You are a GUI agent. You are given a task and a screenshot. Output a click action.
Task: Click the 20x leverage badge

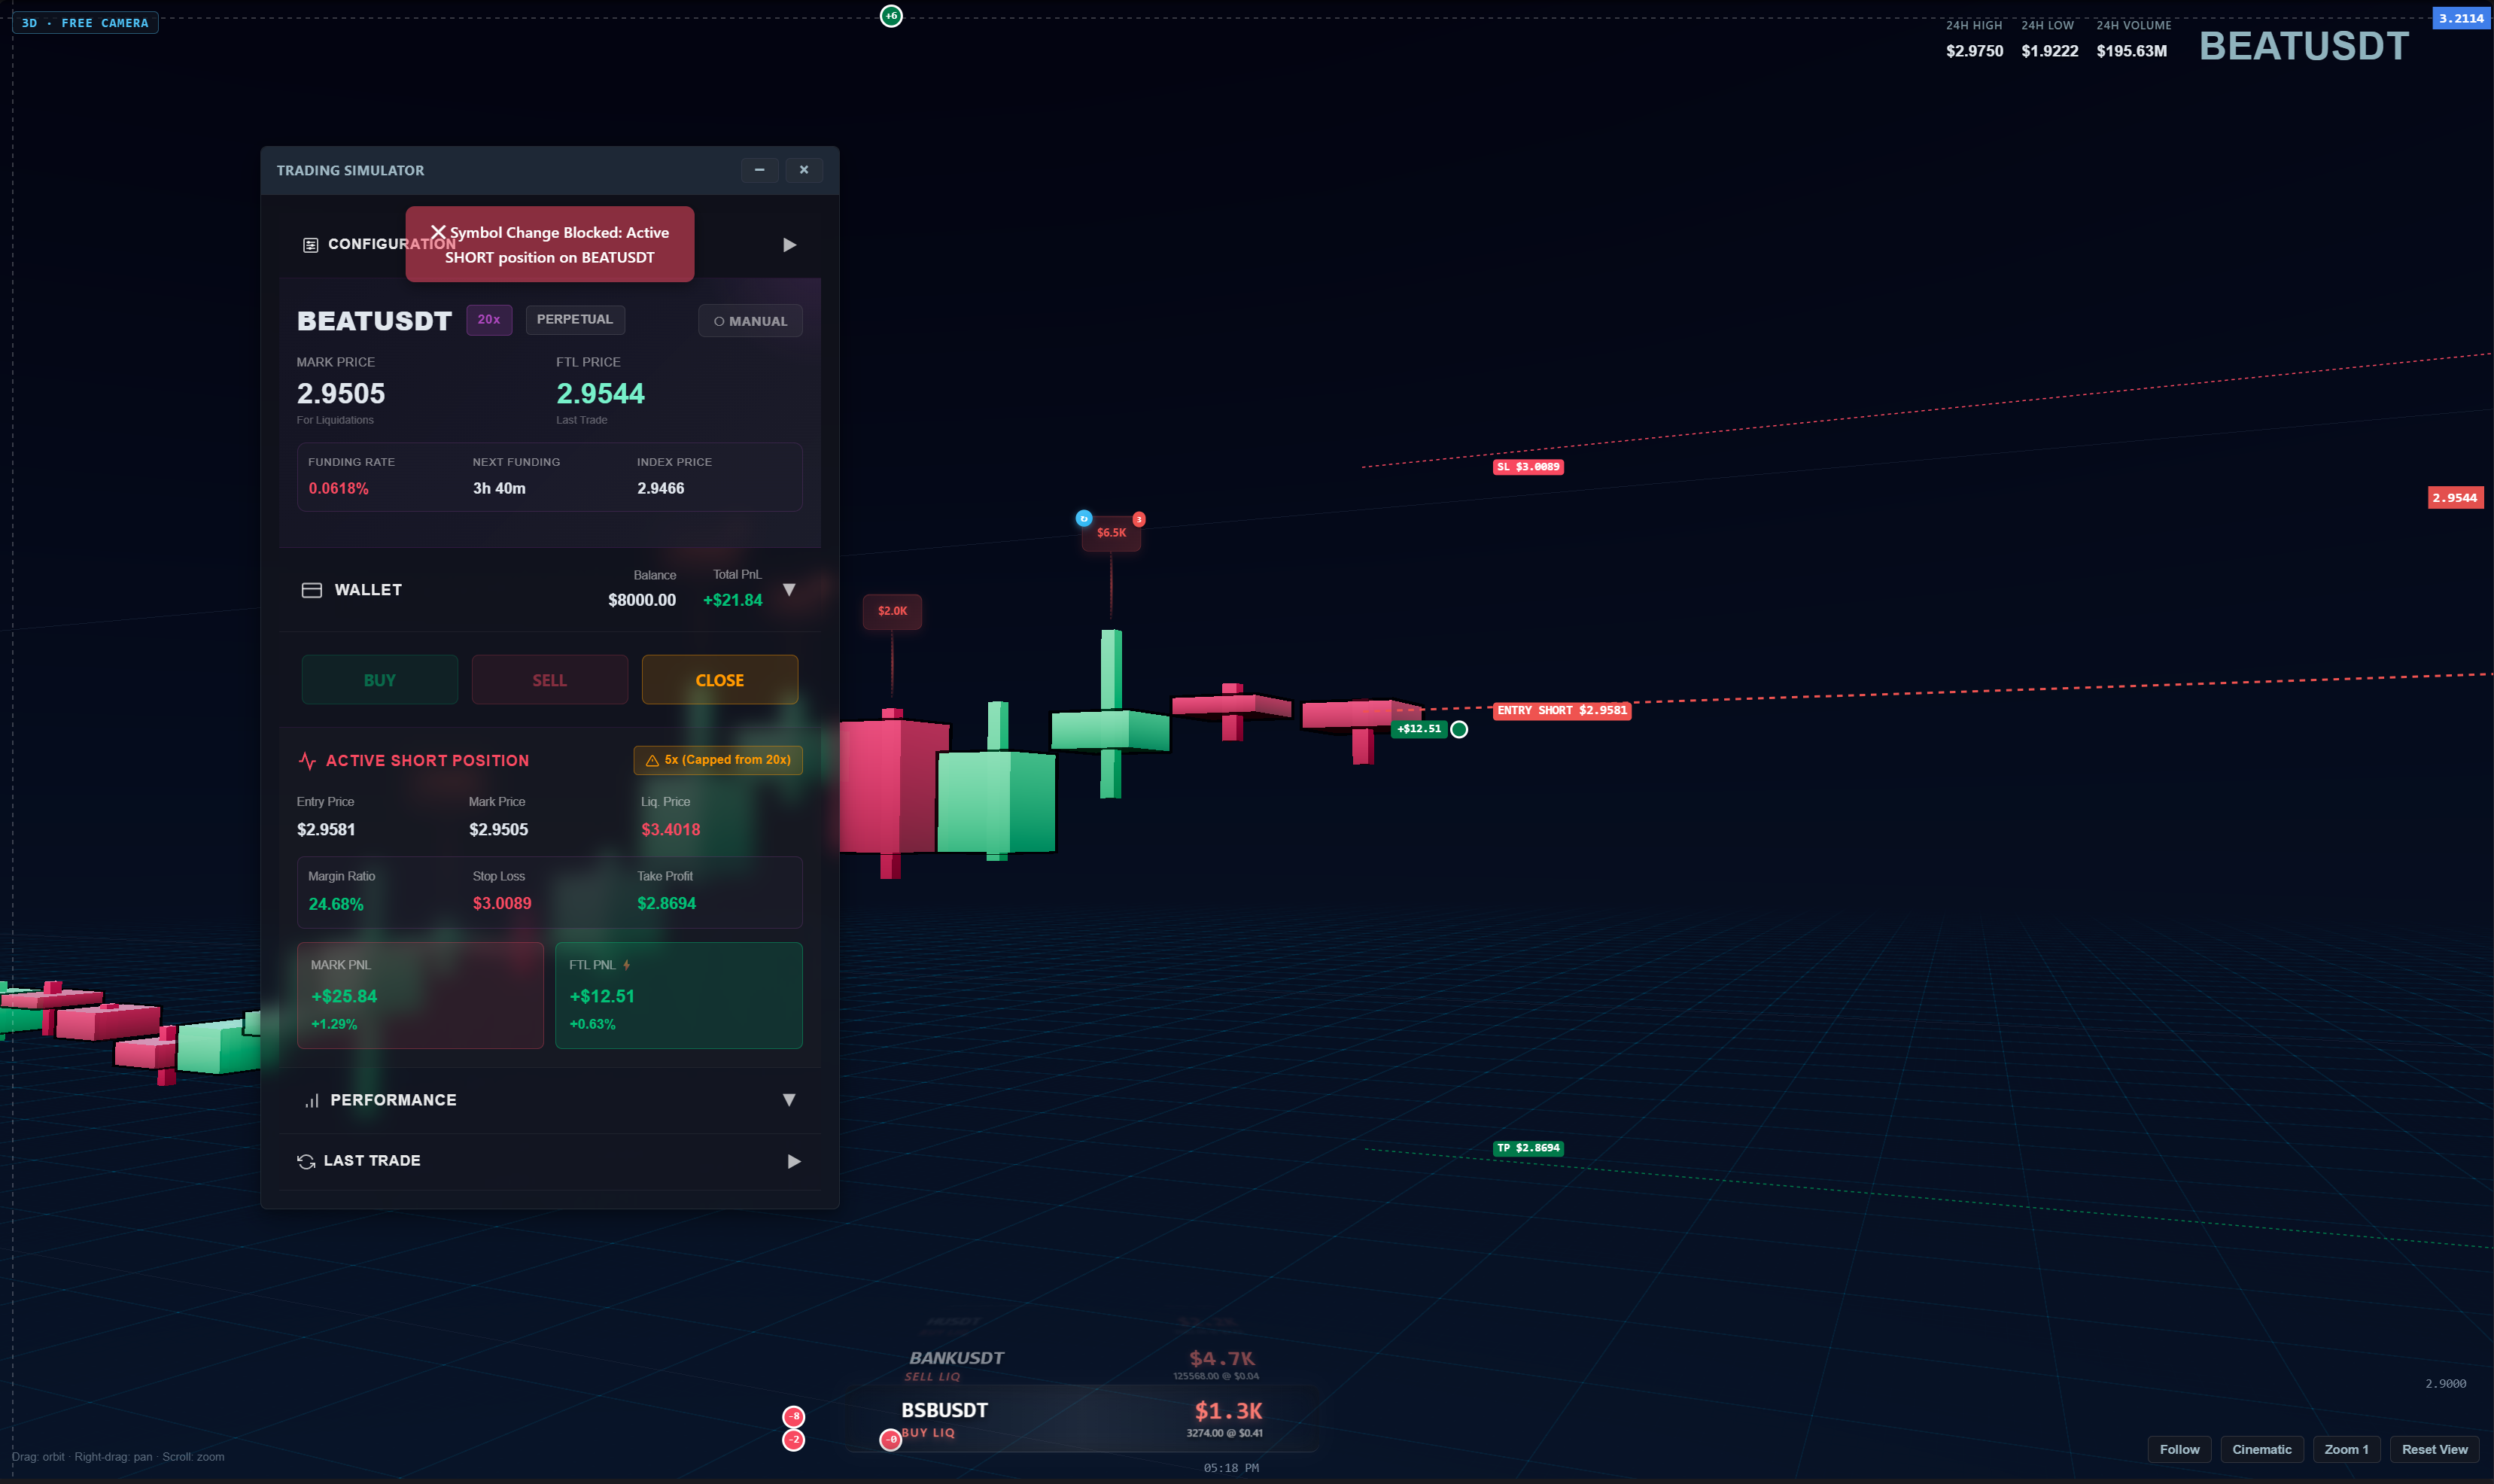click(489, 320)
